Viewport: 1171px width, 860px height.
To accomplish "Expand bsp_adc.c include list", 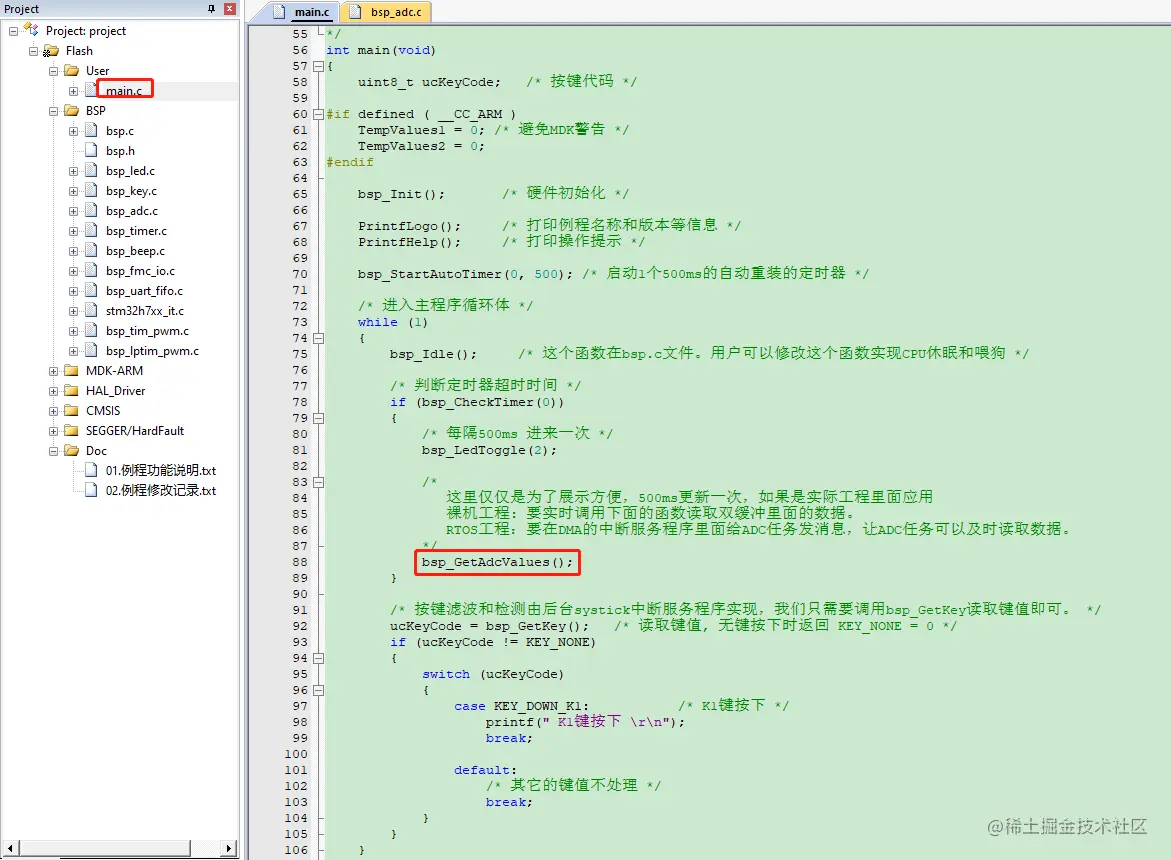I will pyautogui.click(x=73, y=211).
